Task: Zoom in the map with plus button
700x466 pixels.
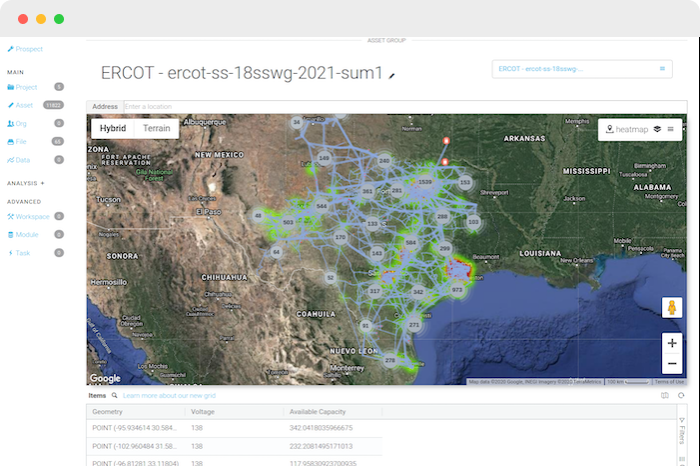Action: coord(672,343)
